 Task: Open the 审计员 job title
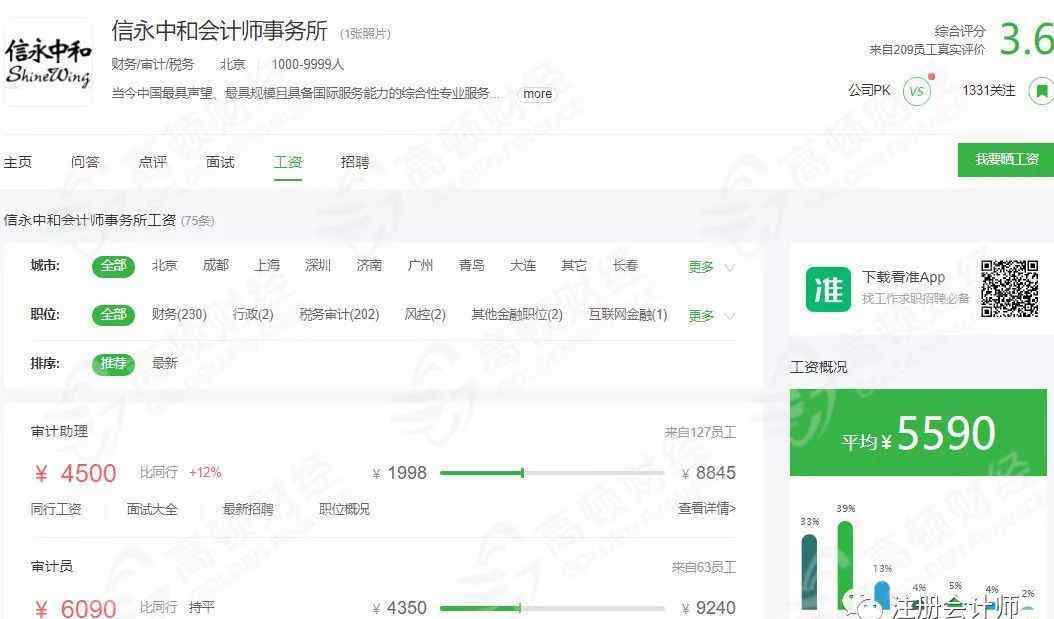pyautogui.click(x=52, y=567)
